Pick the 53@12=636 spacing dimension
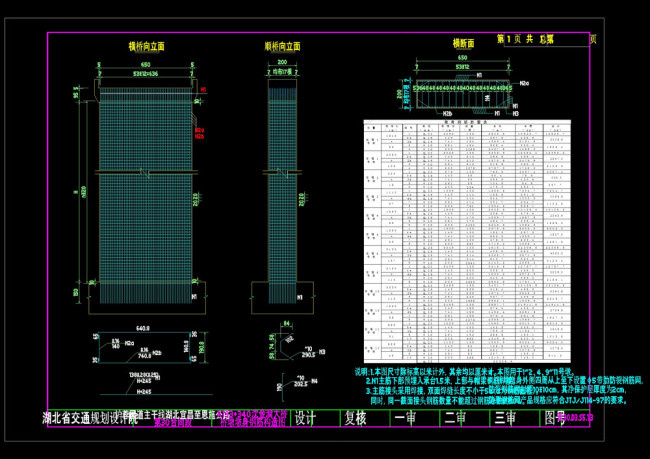The image size is (650, 459). (x=146, y=74)
